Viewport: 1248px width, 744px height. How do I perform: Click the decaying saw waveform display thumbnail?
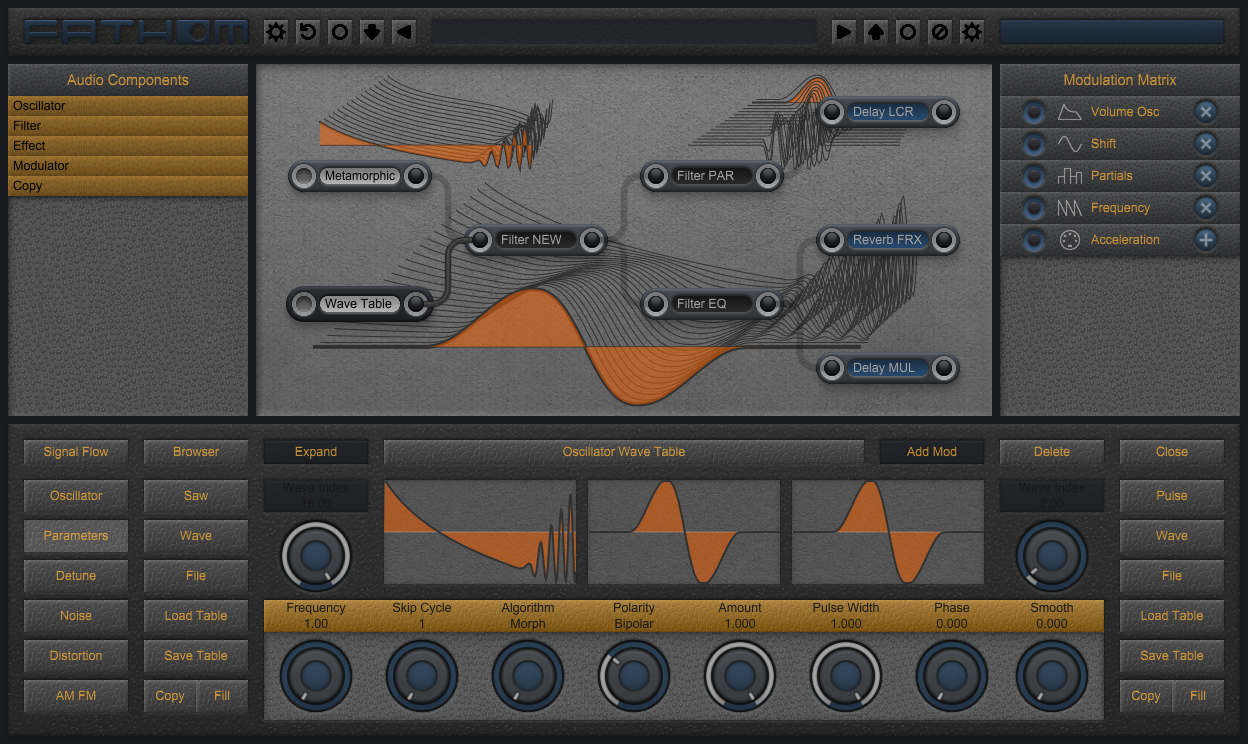(x=480, y=532)
